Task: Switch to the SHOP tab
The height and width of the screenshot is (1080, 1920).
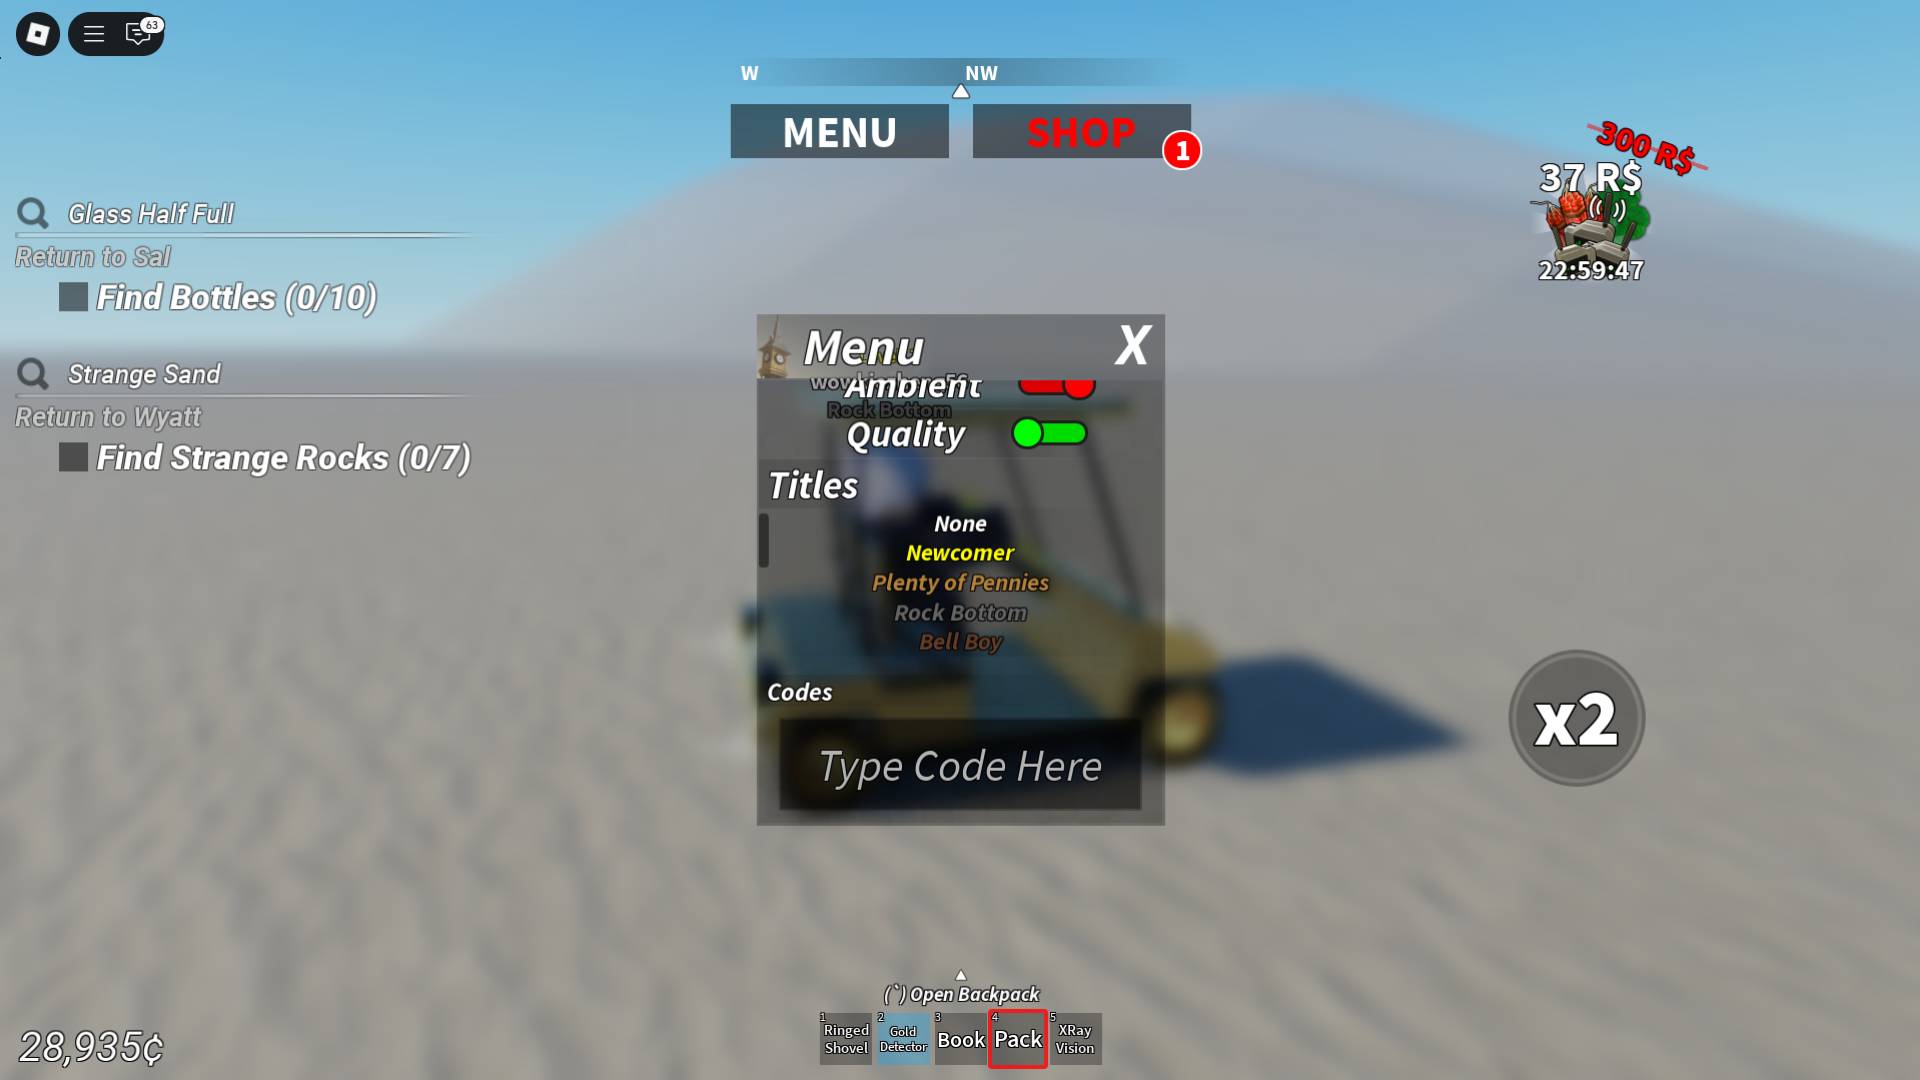Action: [x=1081, y=131]
